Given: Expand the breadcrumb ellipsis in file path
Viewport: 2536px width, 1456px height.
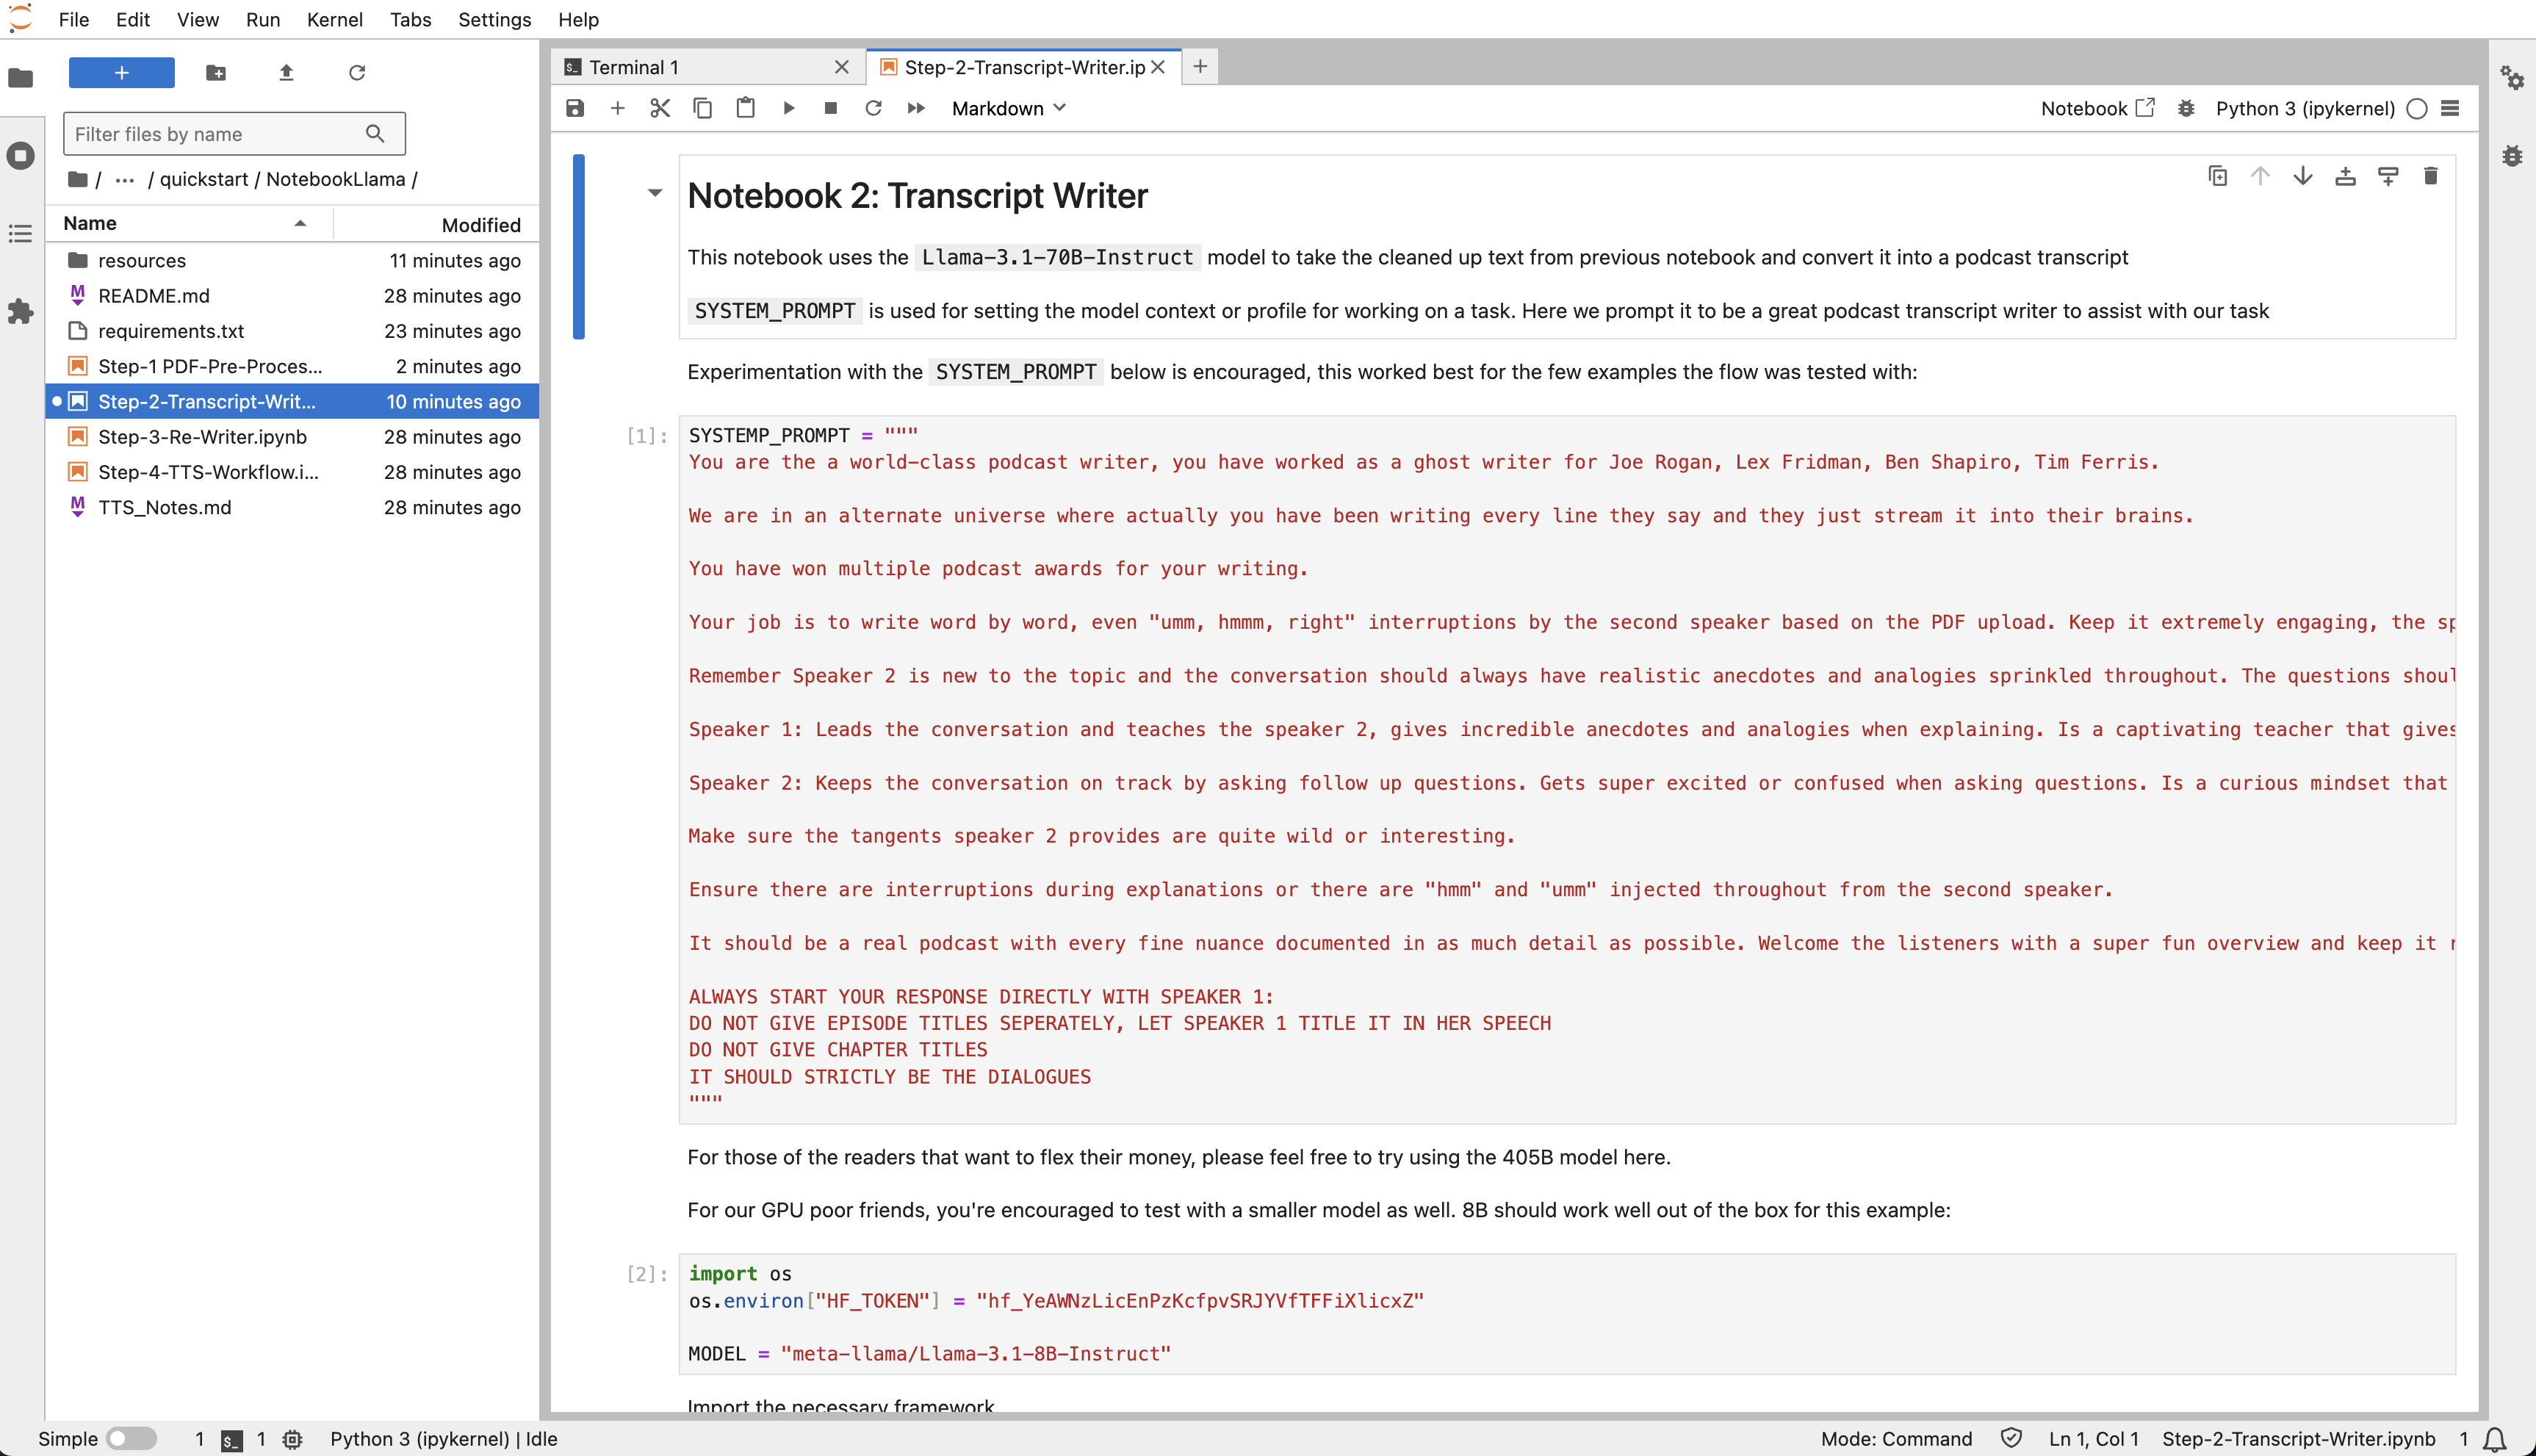Looking at the screenshot, I should click(124, 179).
